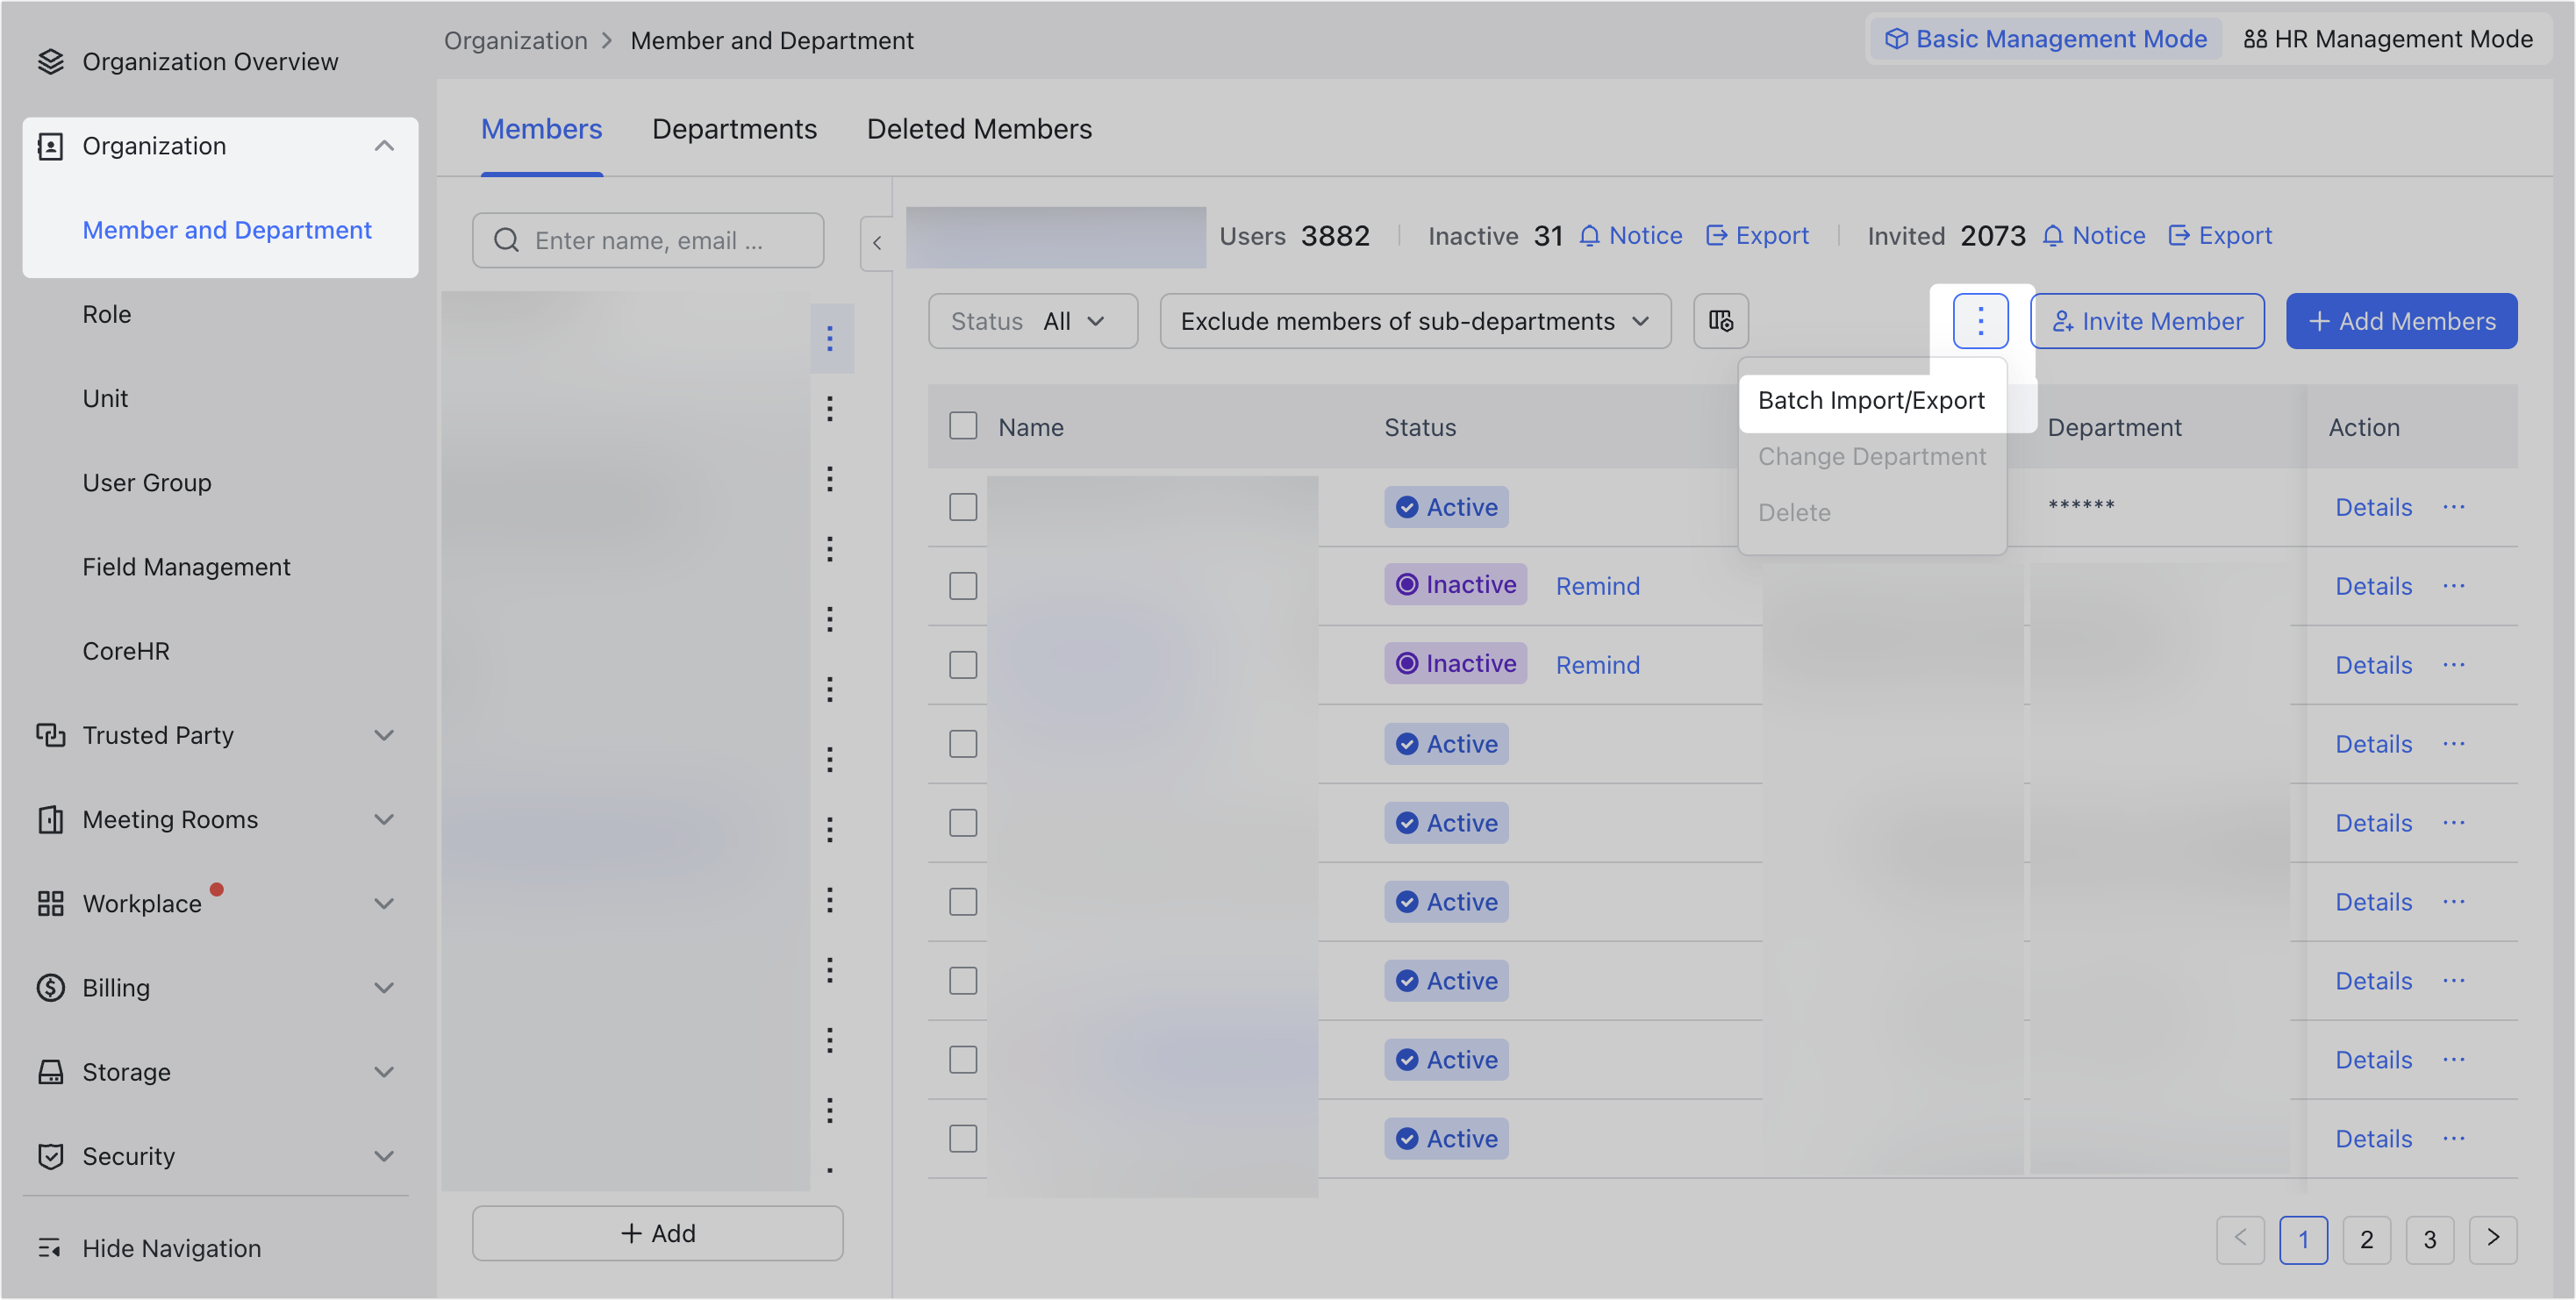The image size is (2576, 1300).
Task: Check the select-all checkbox in table header
Action: coord(962,425)
